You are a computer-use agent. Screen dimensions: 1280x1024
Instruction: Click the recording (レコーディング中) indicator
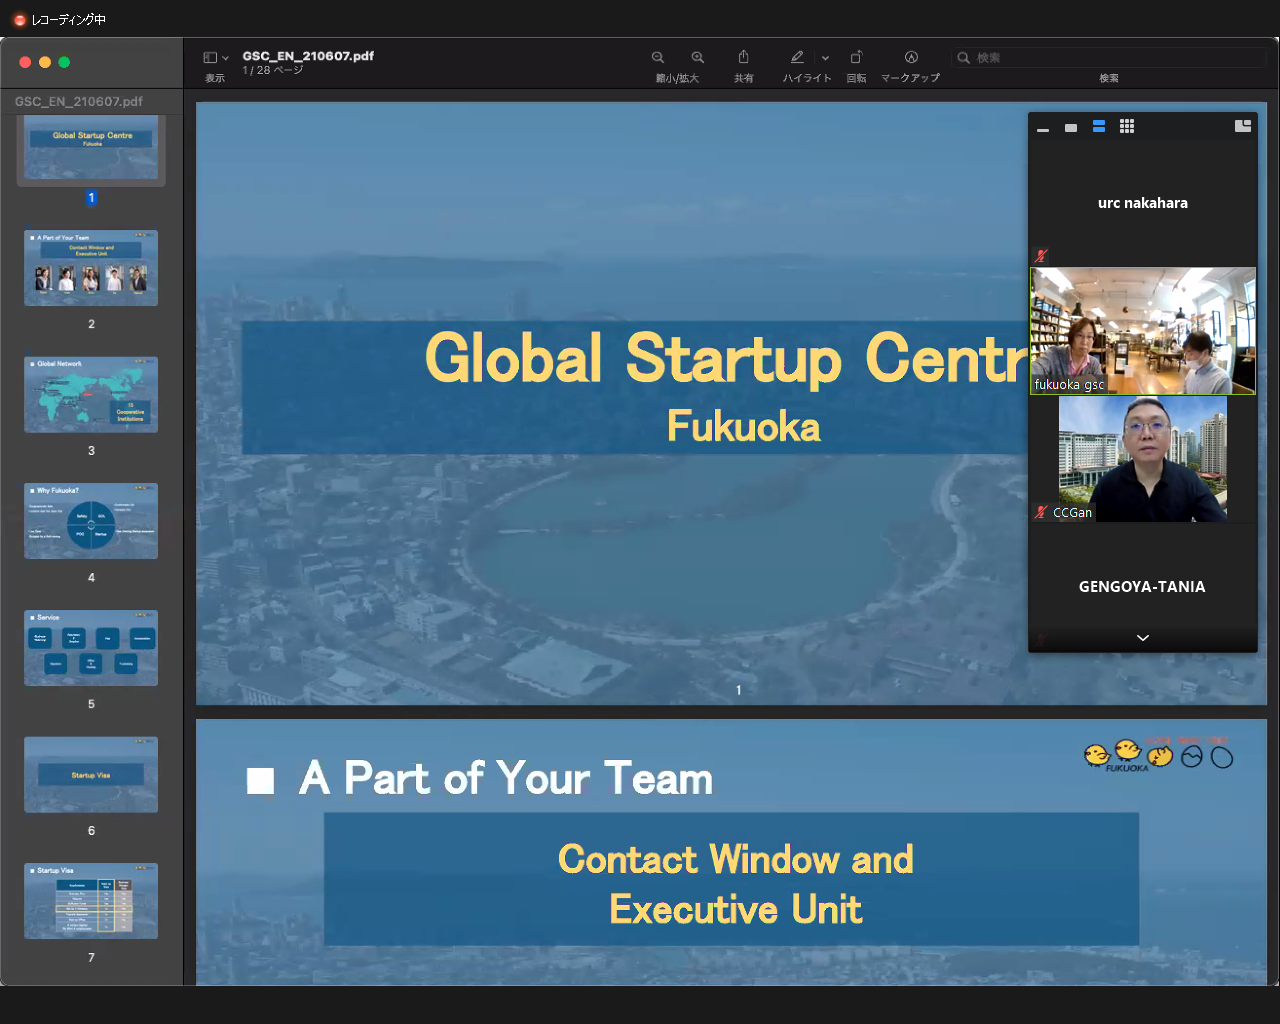point(60,20)
